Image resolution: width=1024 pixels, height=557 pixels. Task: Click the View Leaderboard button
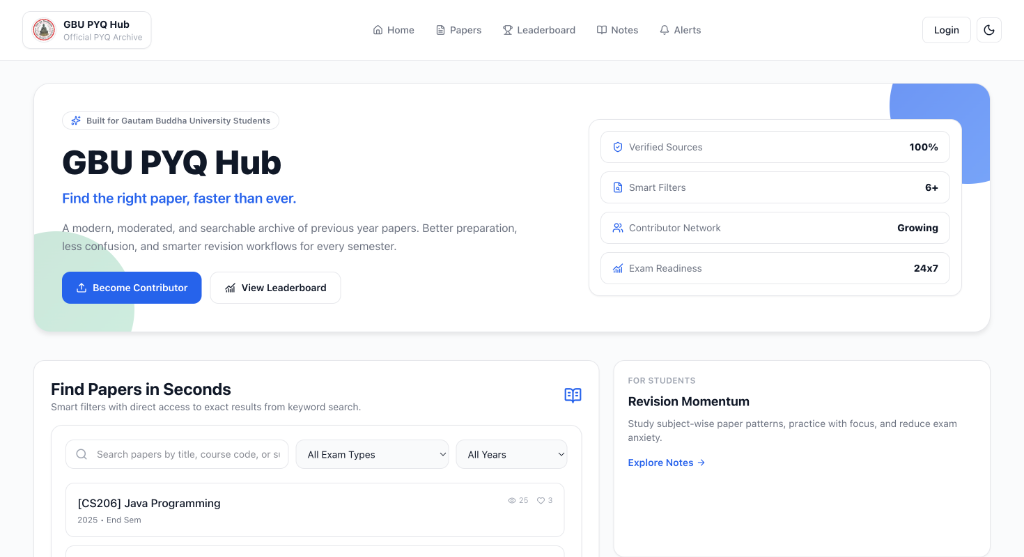pyautogui.click(x=275, y=288)
